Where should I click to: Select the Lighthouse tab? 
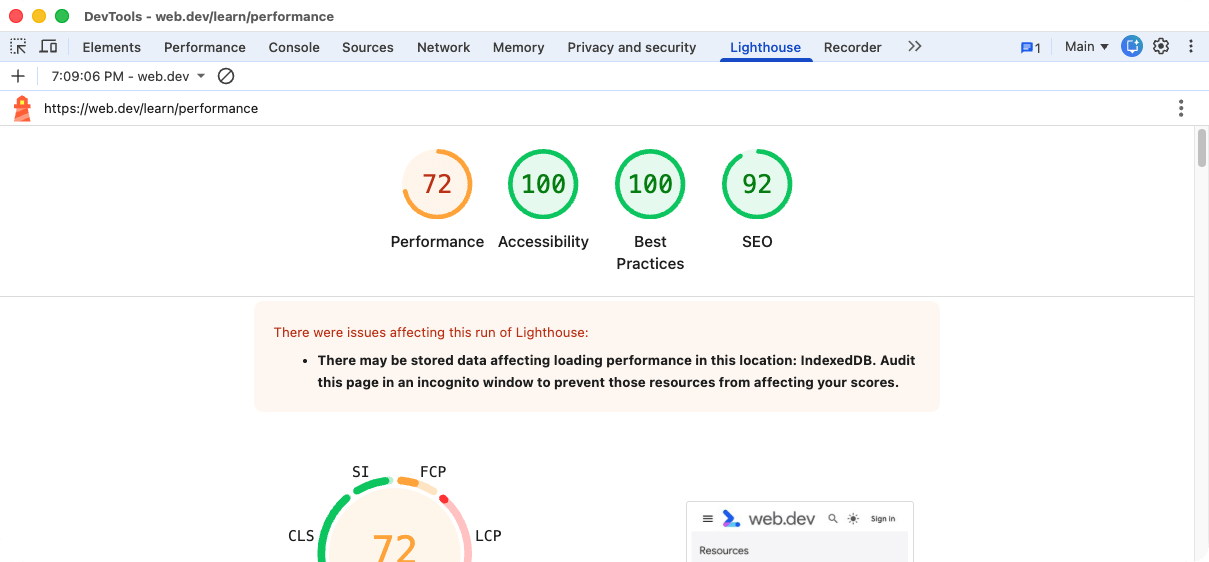[766, 47]
